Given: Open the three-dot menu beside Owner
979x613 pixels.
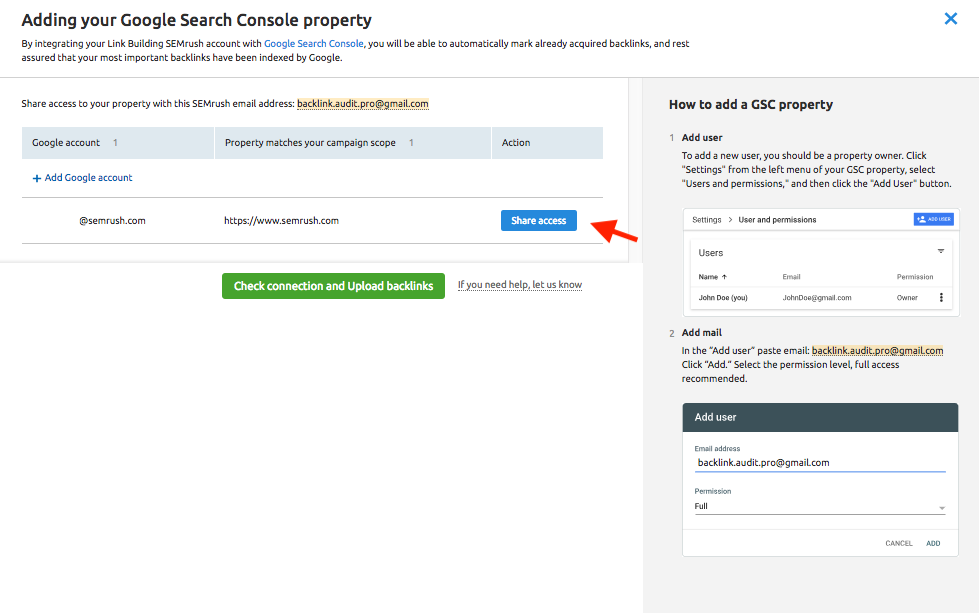Looking at the screenshot, I should 941,298.
